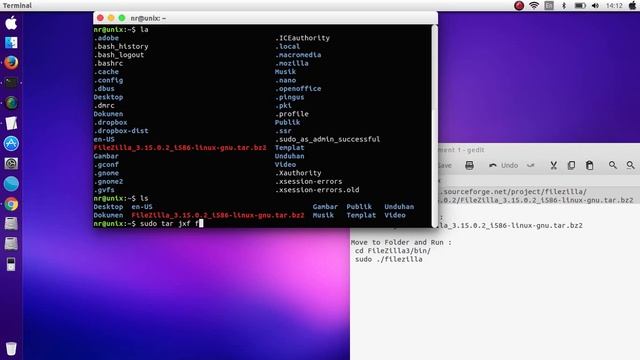Open the blue round dock icon
Viewport: 640px width, 360px height.
click(x=11, y=184)
